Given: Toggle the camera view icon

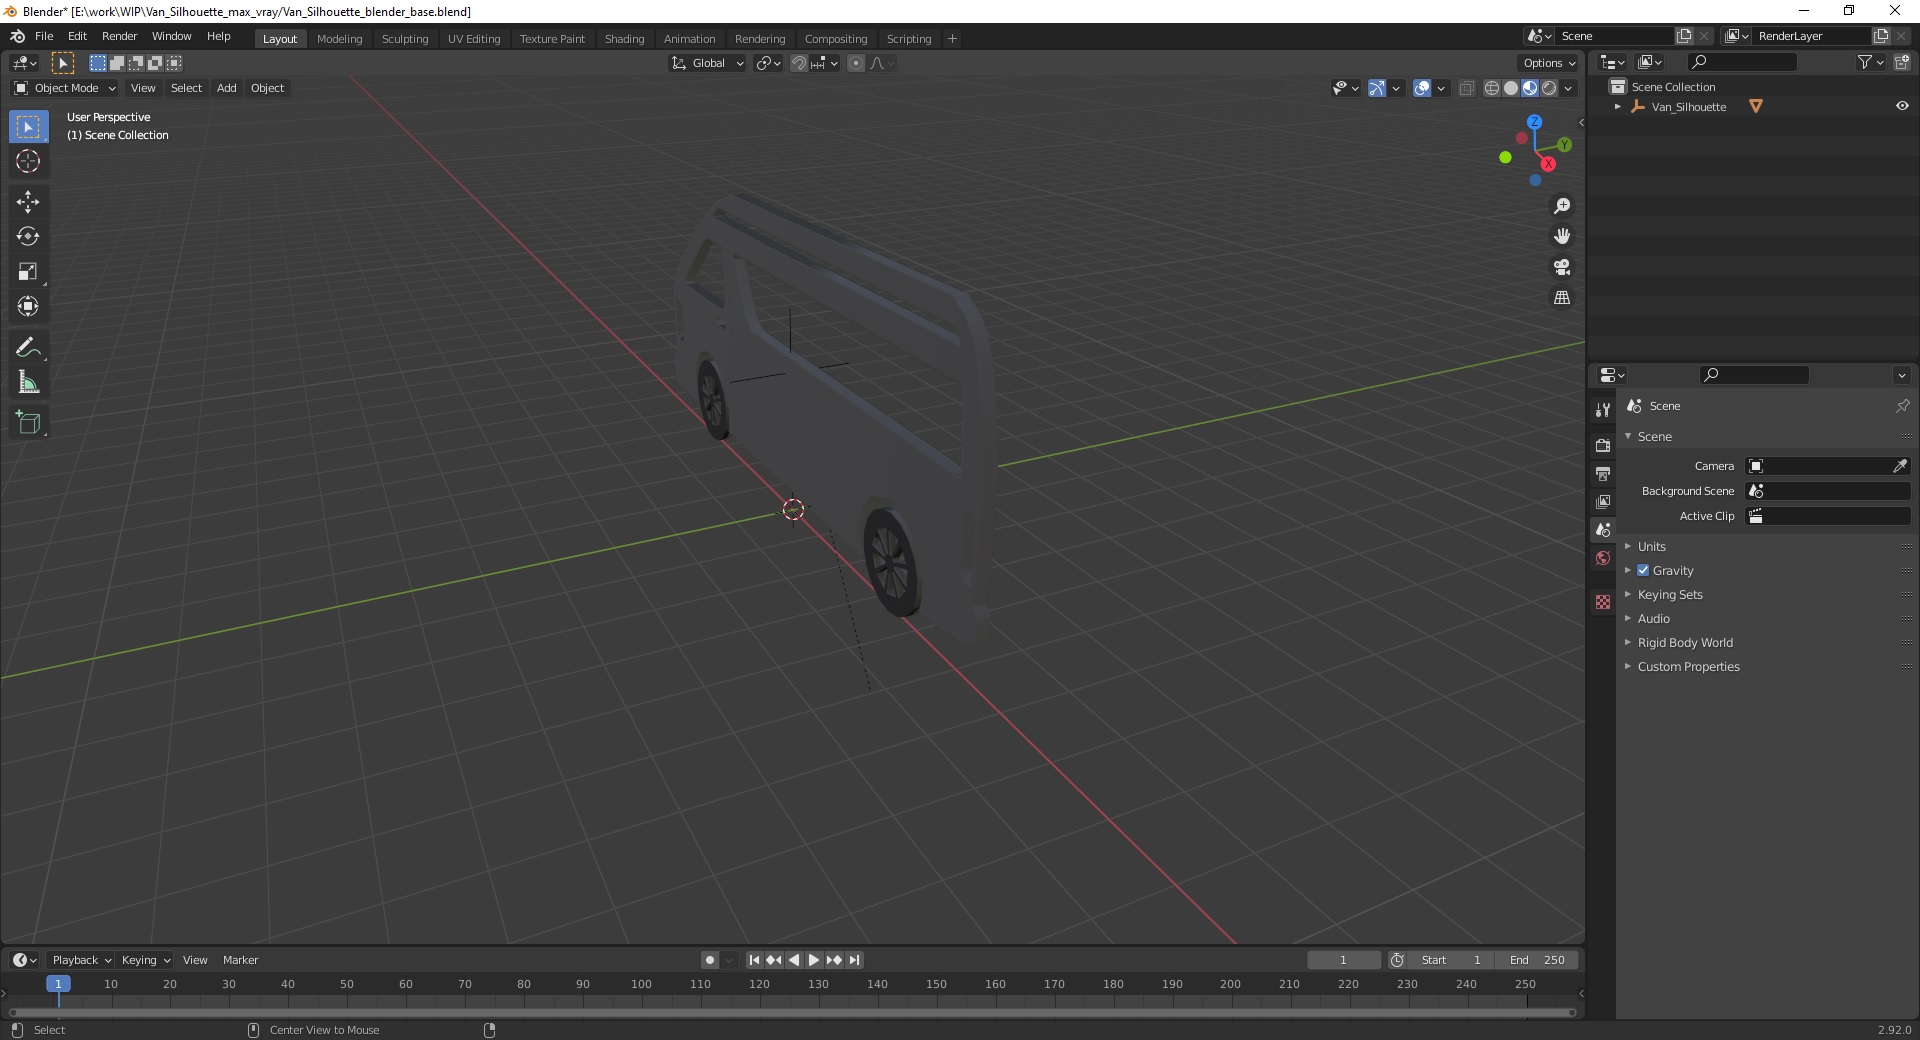Looking at the screenshot, I should (x=1562, y=267).
